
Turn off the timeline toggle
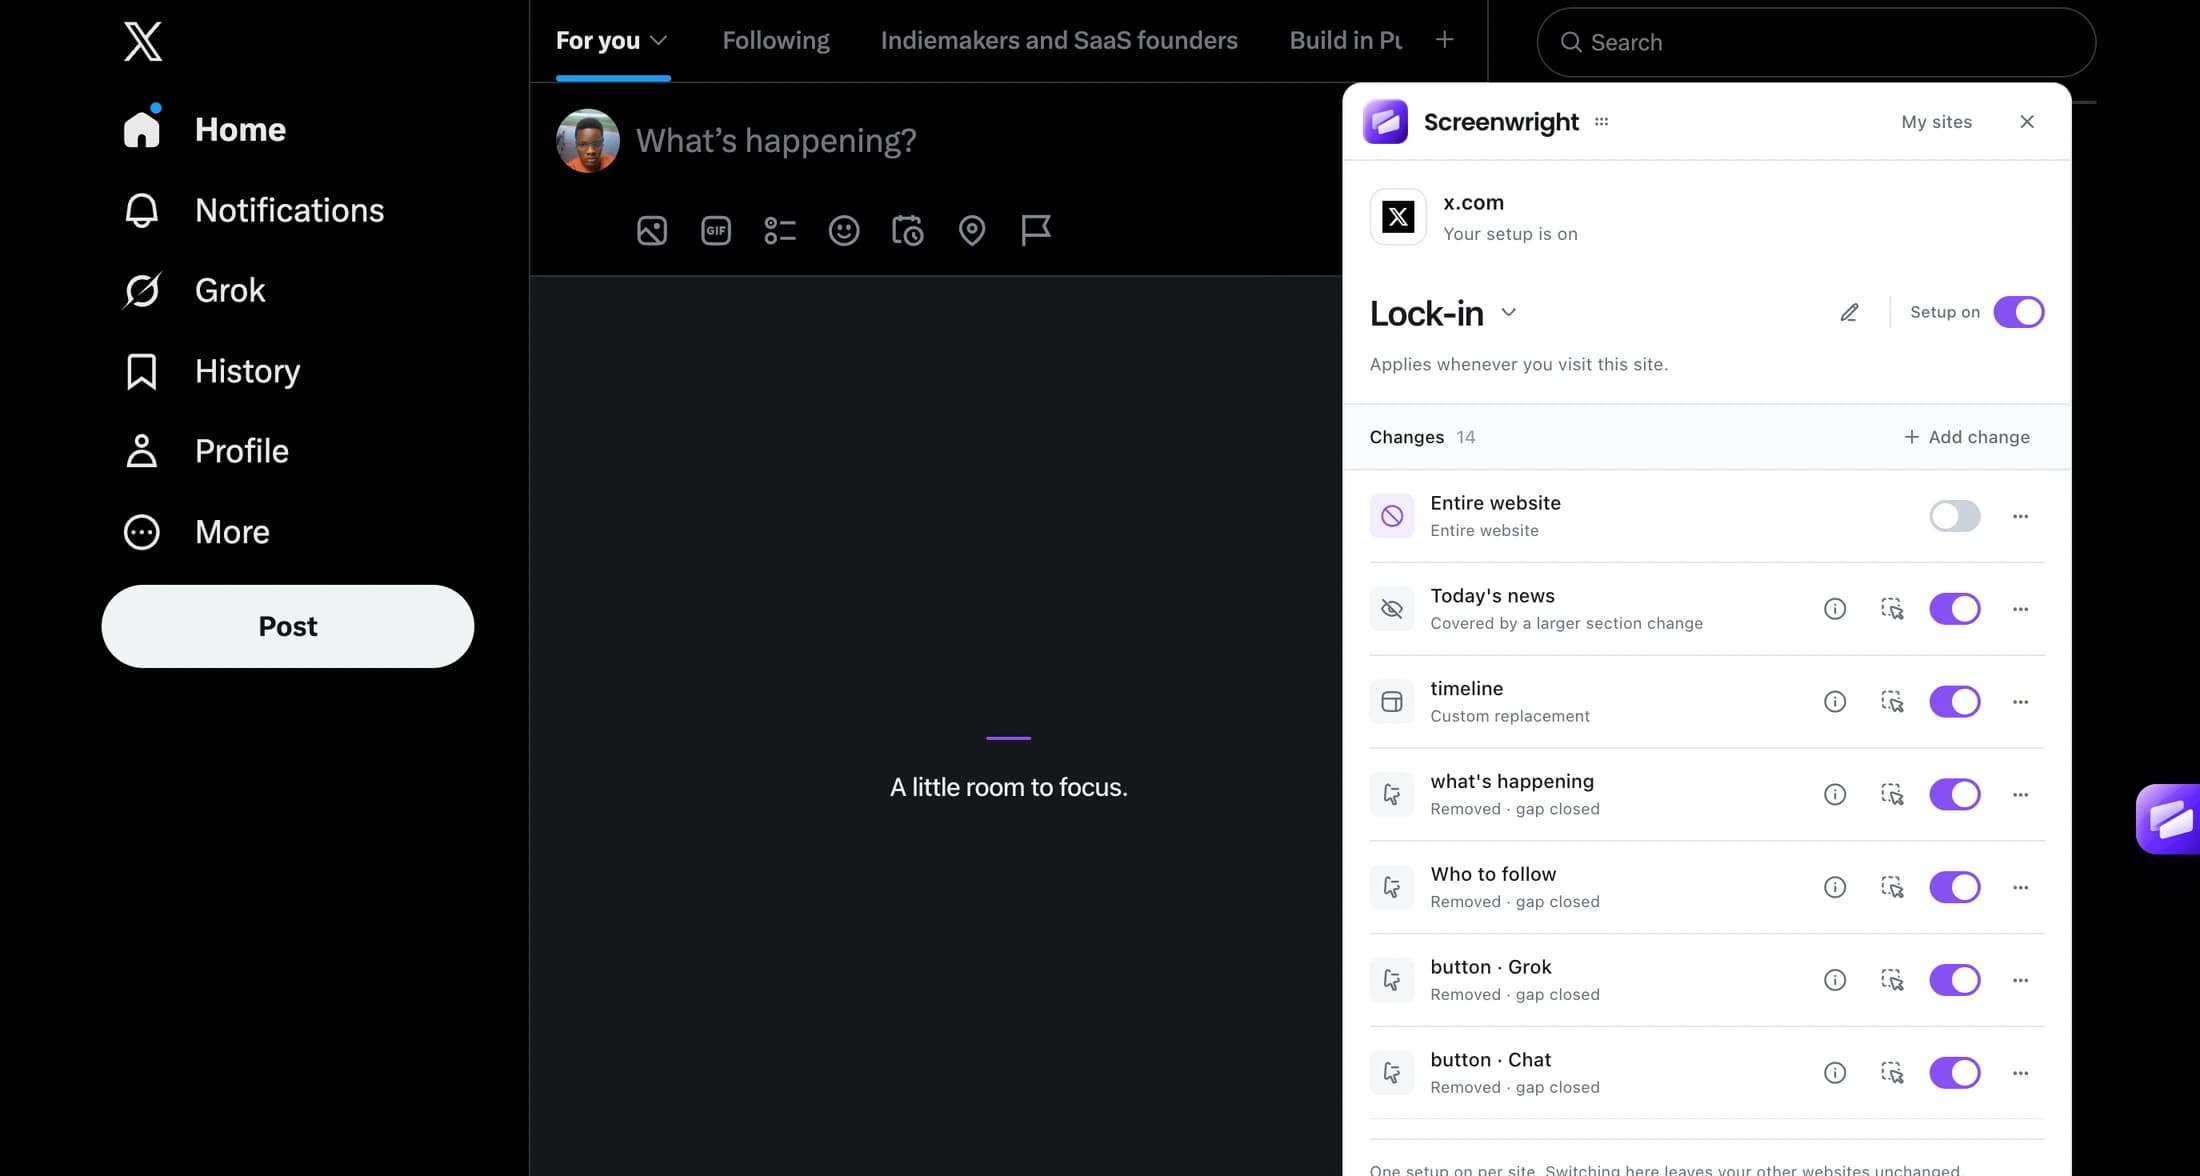click(x=1955, y=702)
